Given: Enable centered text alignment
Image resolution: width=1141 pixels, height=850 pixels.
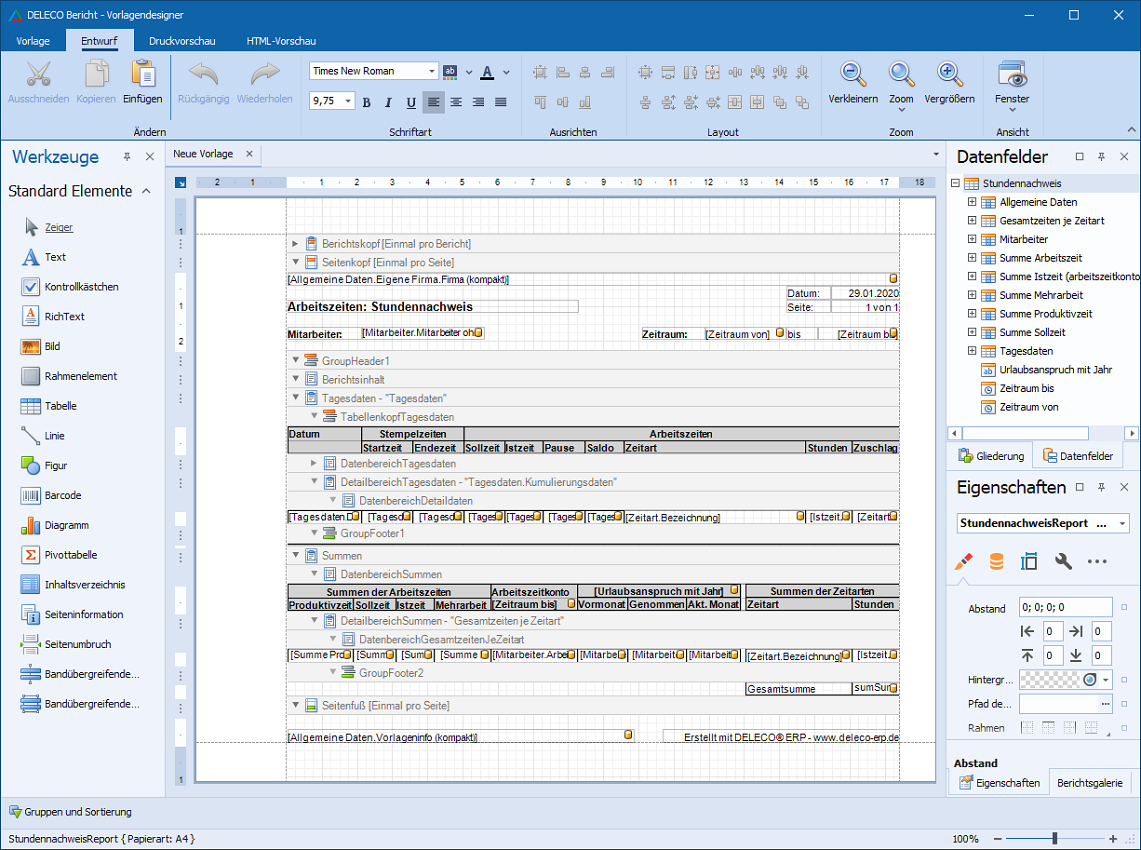Looking at the screenshot, I should click(456, 102).
